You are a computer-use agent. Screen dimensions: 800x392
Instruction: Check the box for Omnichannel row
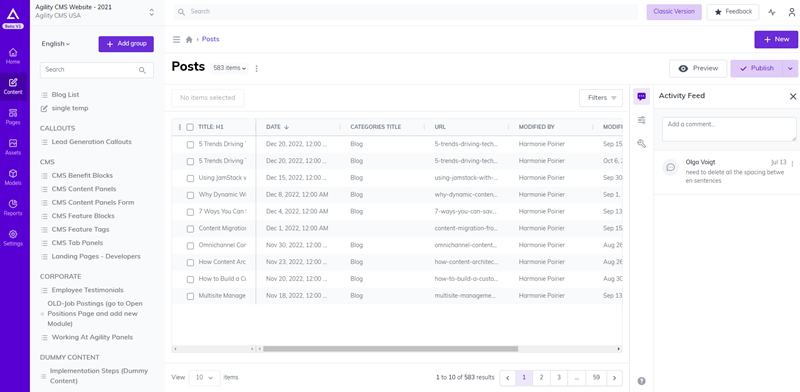pos(190,246)
